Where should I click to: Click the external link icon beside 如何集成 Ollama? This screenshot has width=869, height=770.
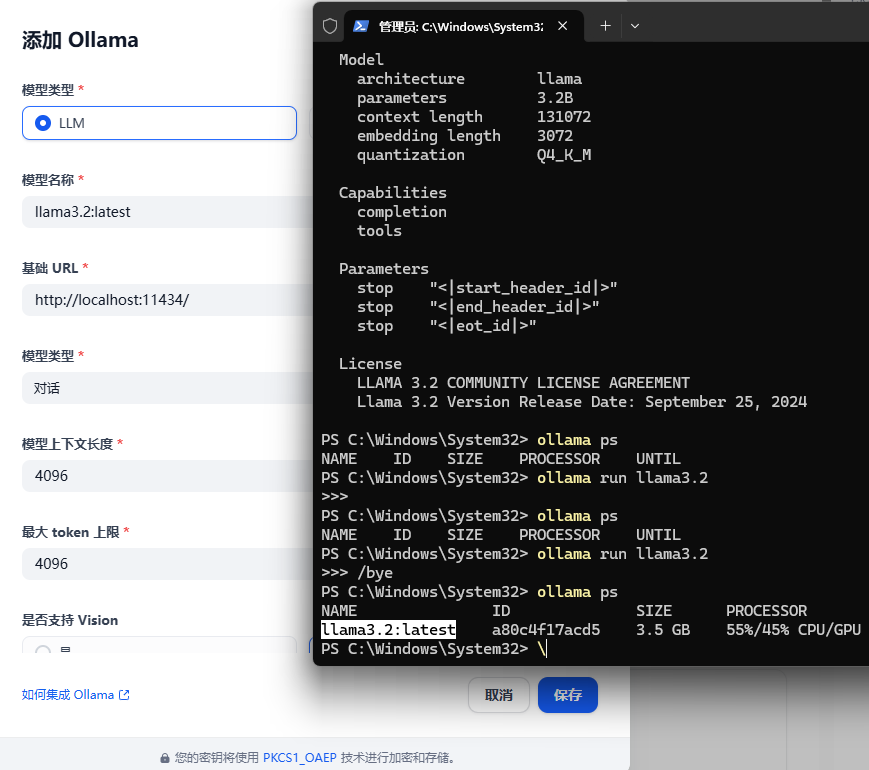(x=124, y=695)
